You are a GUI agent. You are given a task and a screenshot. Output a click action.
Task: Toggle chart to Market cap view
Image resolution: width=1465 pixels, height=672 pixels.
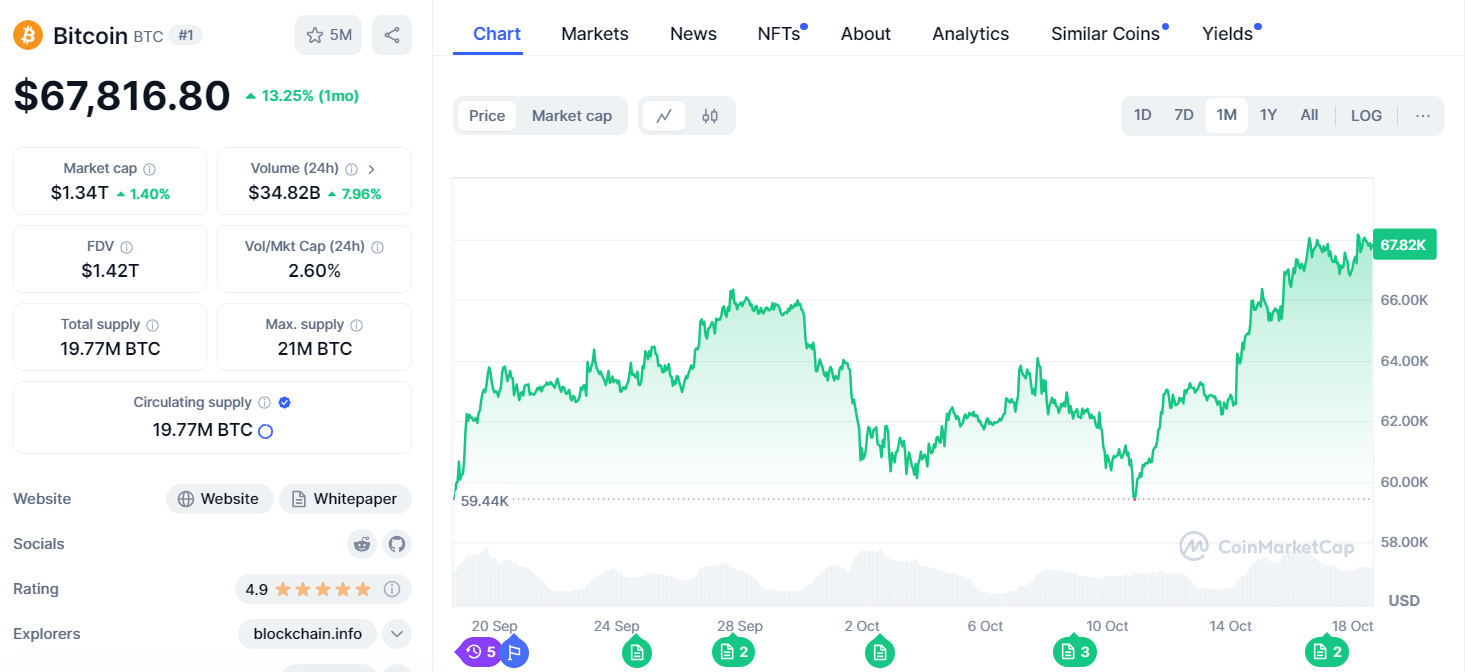(x=572, y=115)
